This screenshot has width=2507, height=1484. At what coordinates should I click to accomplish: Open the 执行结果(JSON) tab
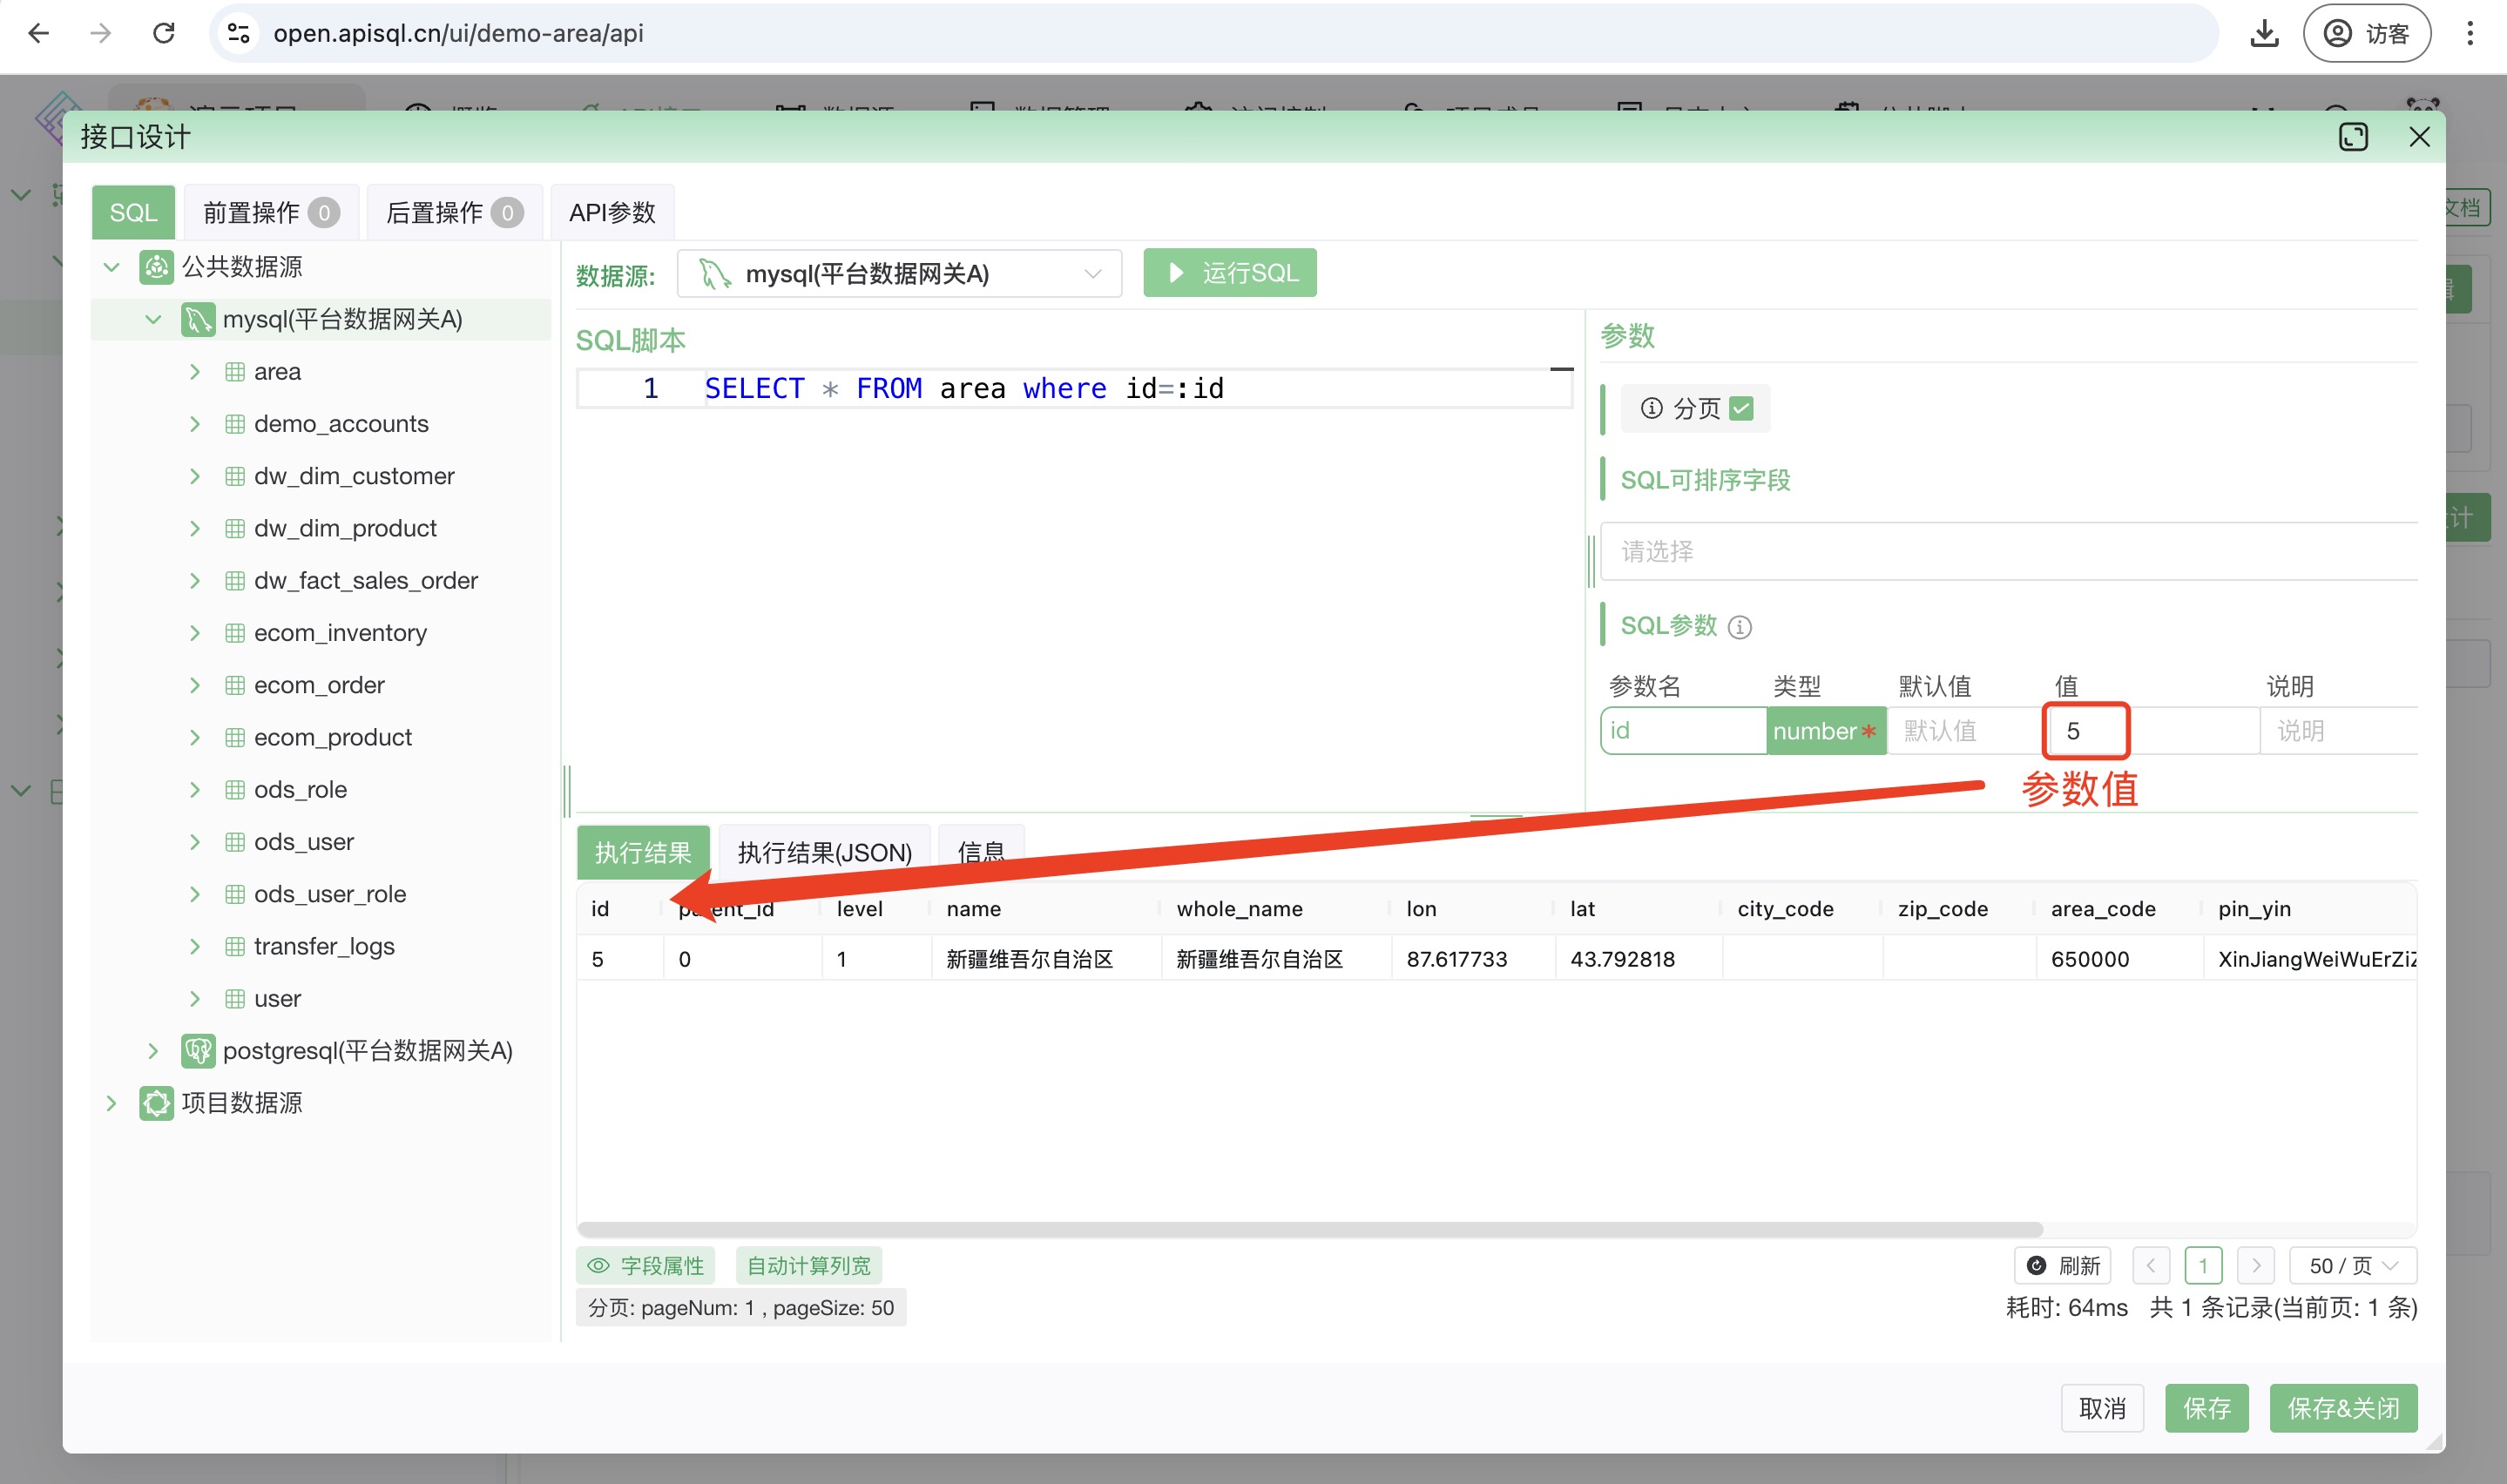pyautogui.click(x=824, y=852)
